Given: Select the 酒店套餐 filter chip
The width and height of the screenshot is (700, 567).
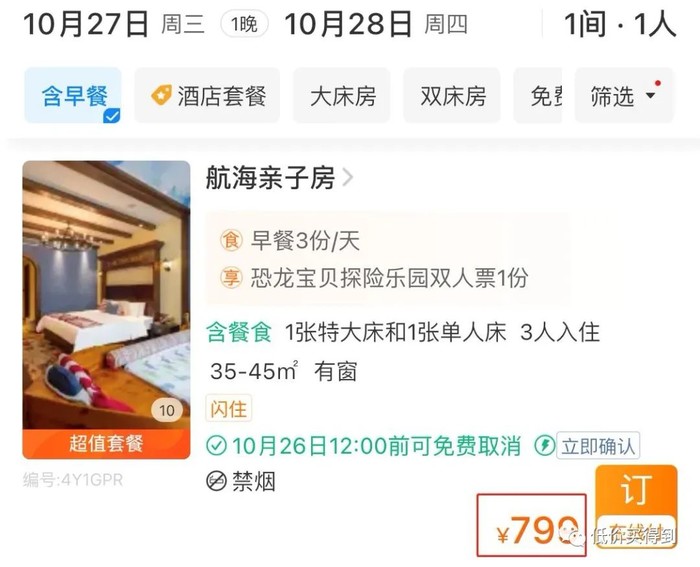Looking at the screenshot, I should pyautogui.click(x=207, y=96).
